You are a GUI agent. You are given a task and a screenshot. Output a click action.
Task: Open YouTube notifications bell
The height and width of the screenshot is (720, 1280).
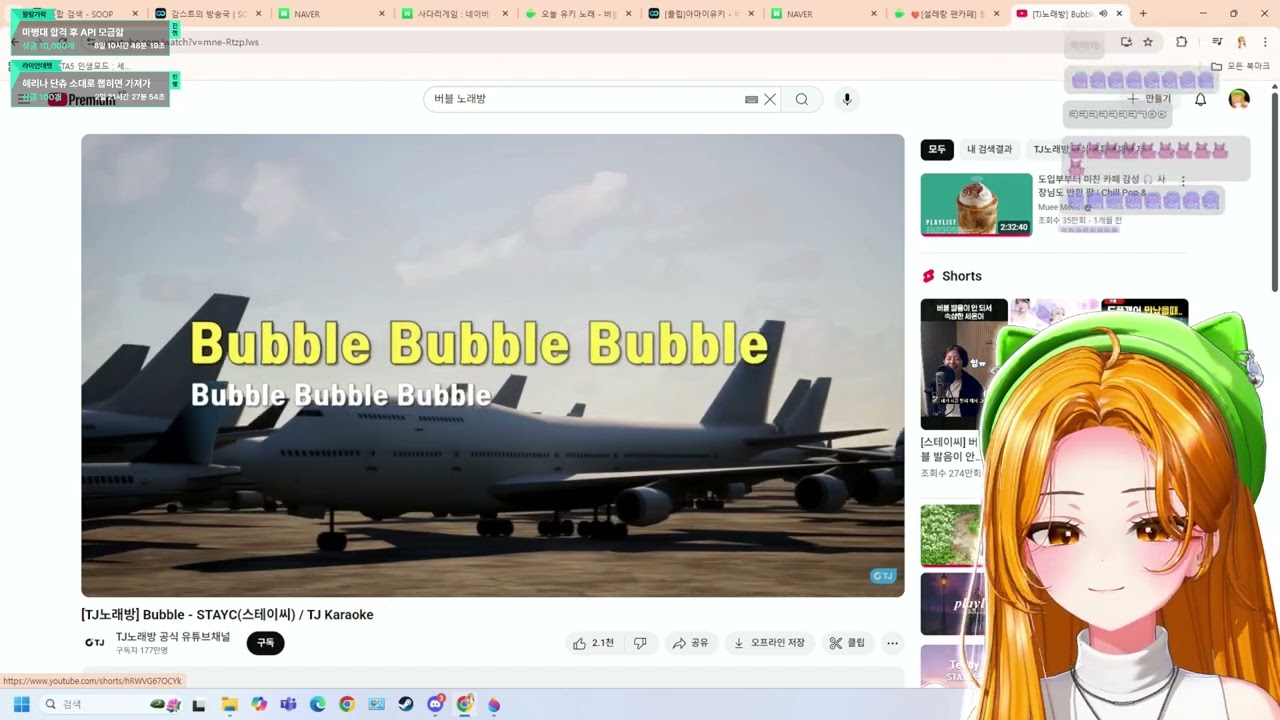(x=1200, y=99)
